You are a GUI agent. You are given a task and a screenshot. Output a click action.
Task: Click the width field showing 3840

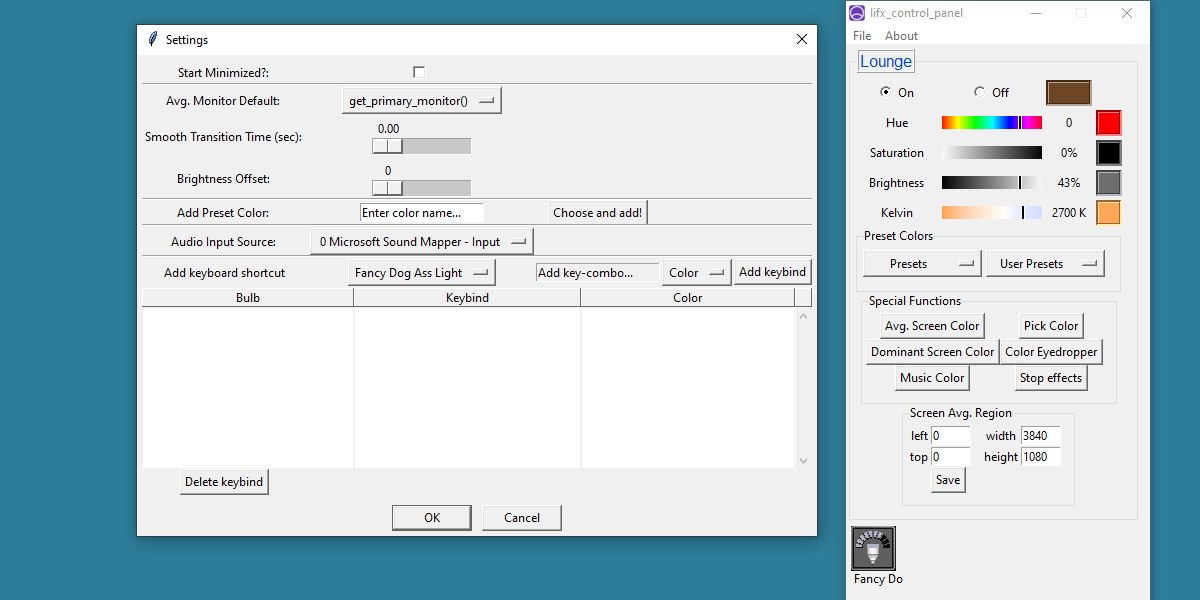1041,436
